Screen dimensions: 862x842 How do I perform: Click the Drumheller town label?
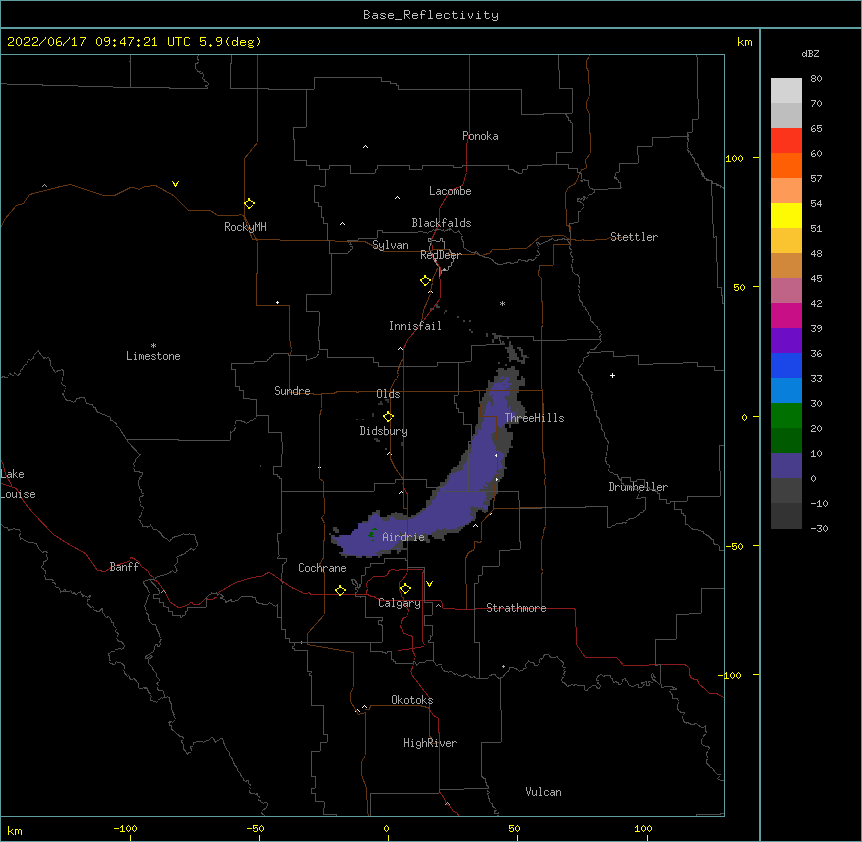point(638,487)
